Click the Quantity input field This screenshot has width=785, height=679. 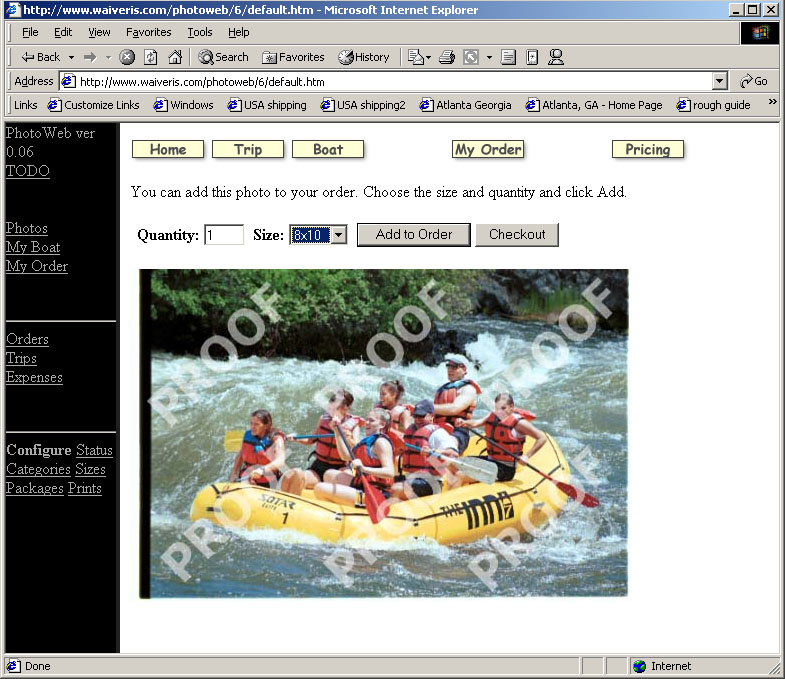224,235
